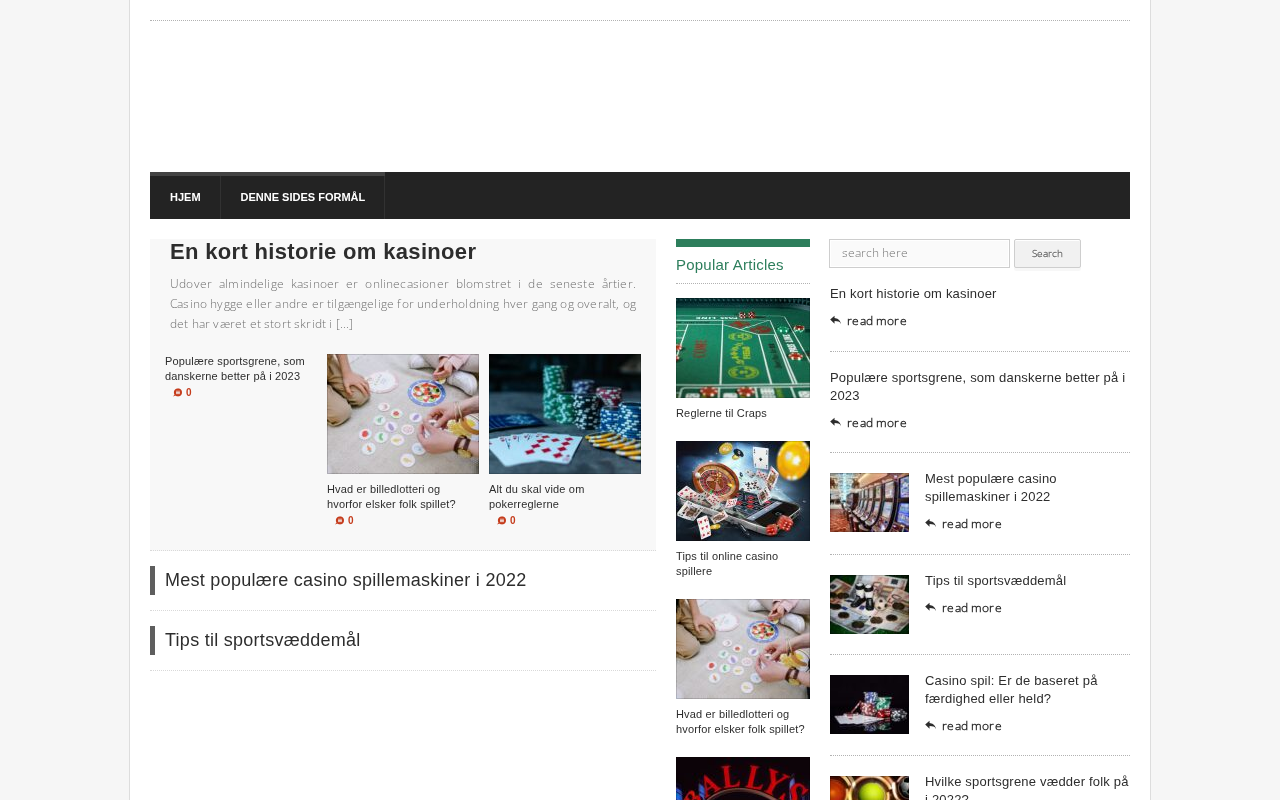Open featured link 'Hvad er billedlotteri' under thumbnail

(x=391, y=497)
